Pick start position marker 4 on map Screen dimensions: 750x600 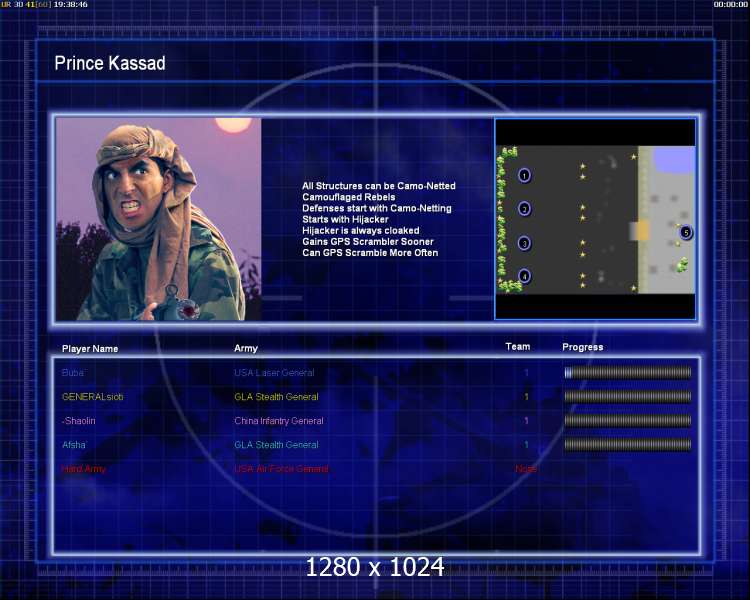click(x=525, y=277)
